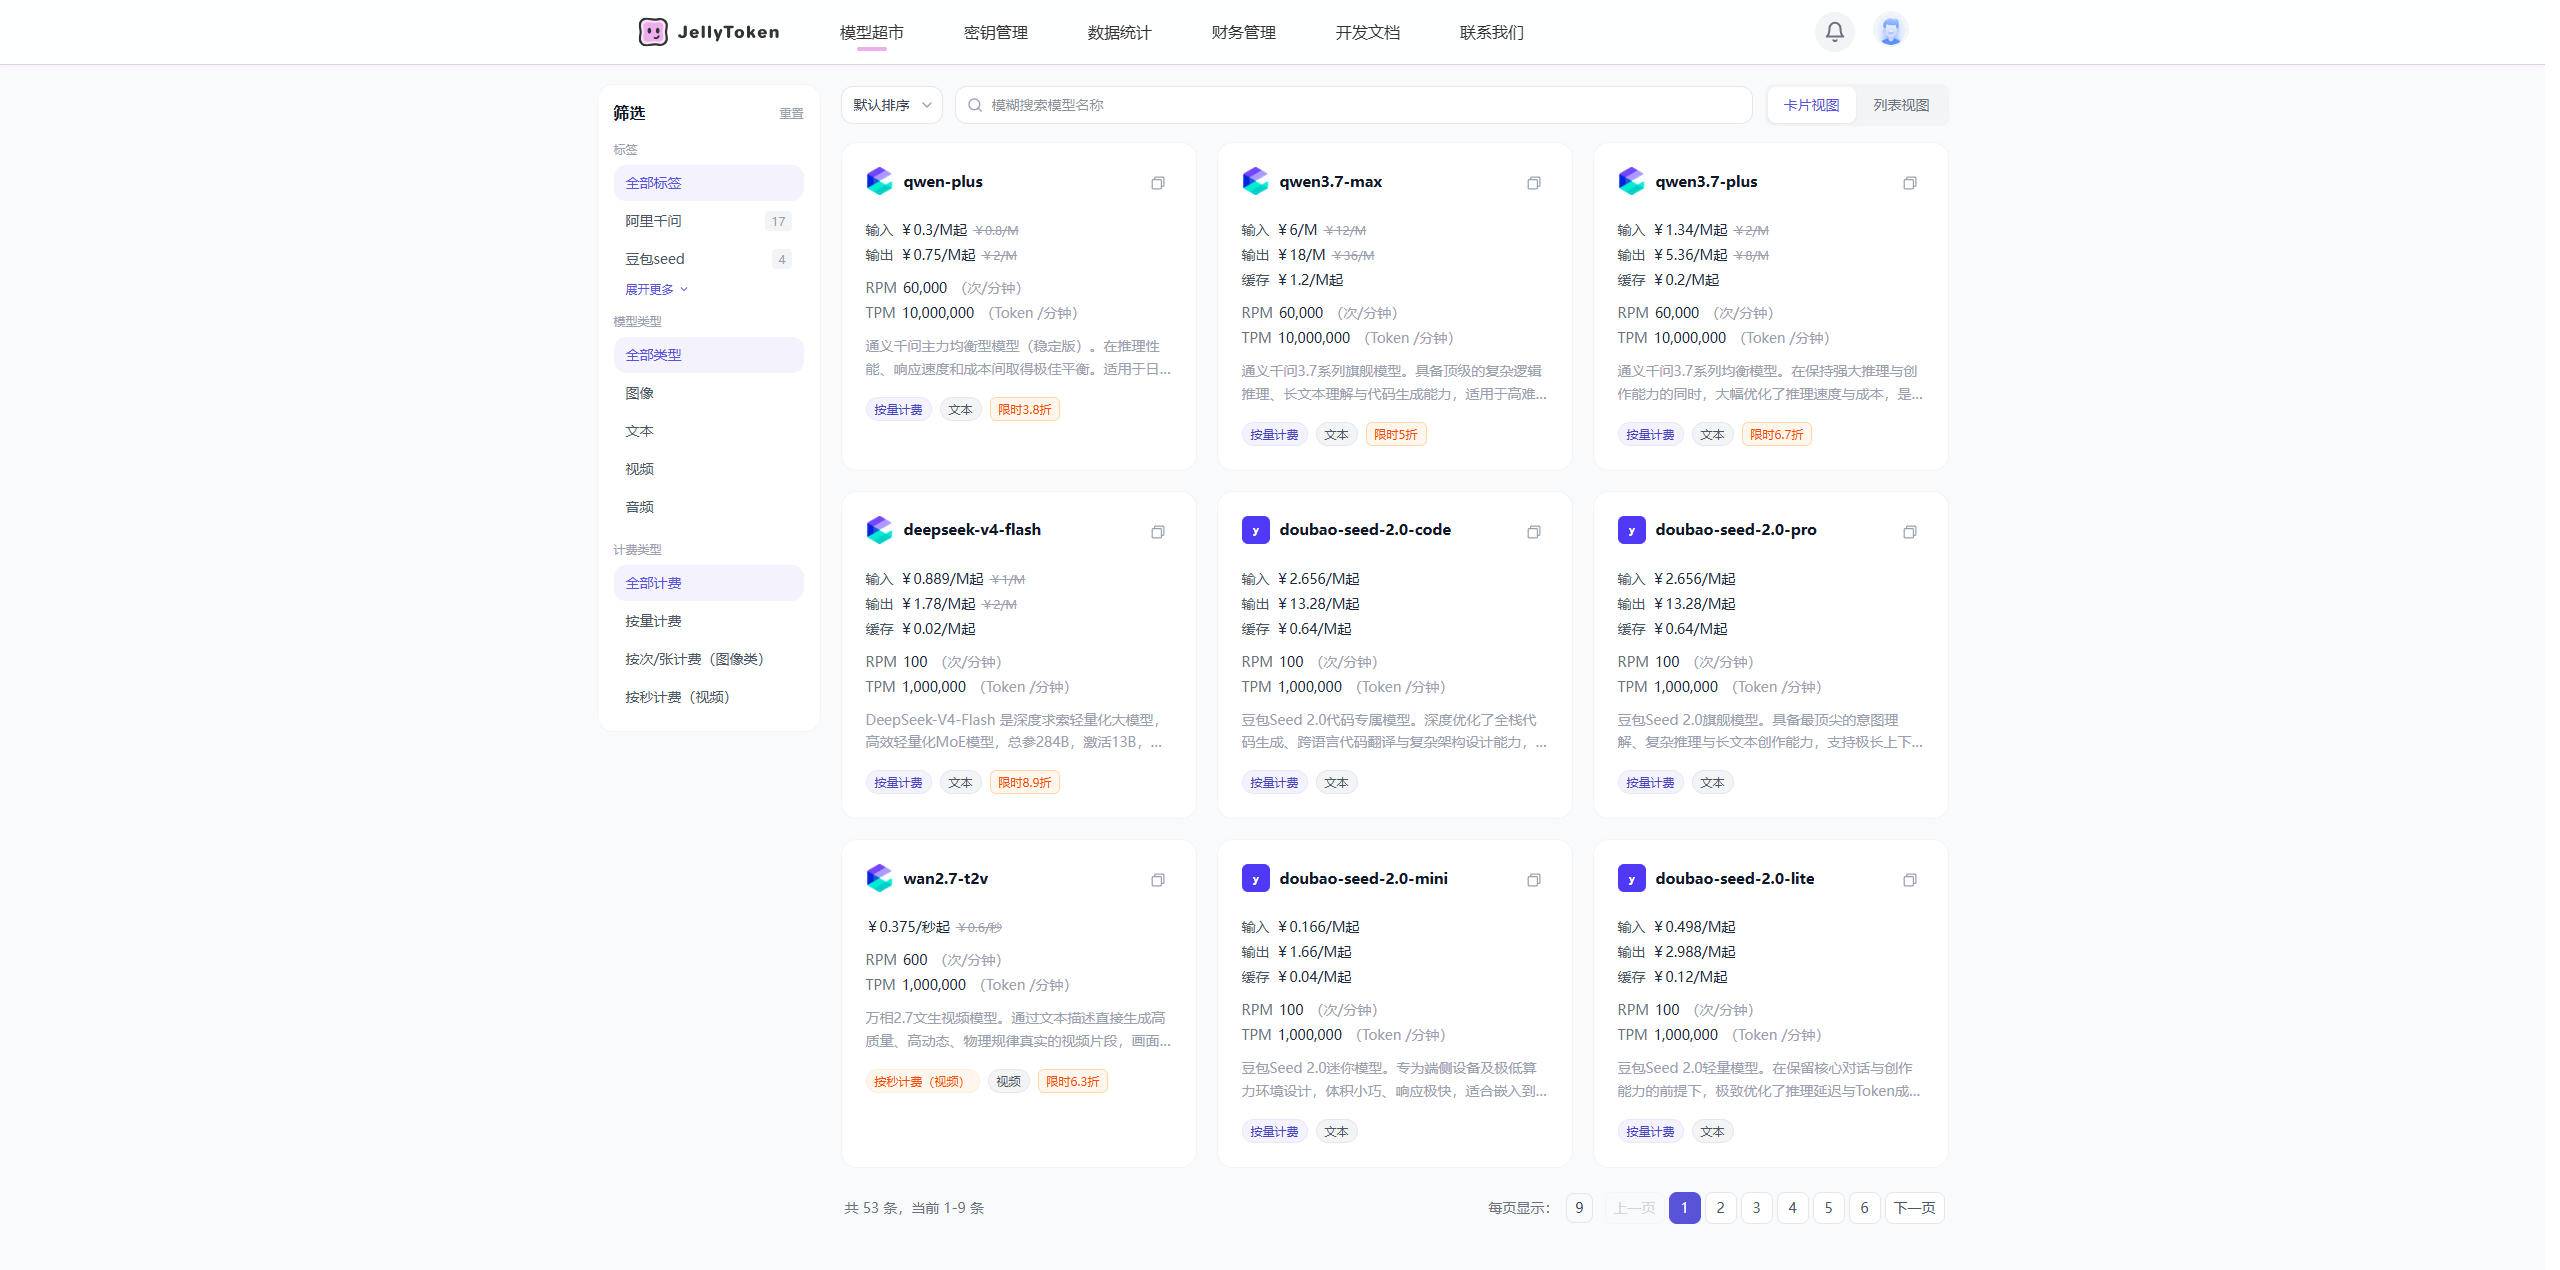
Task: Open the notifications bell
Action: (x=1834, y=32)
